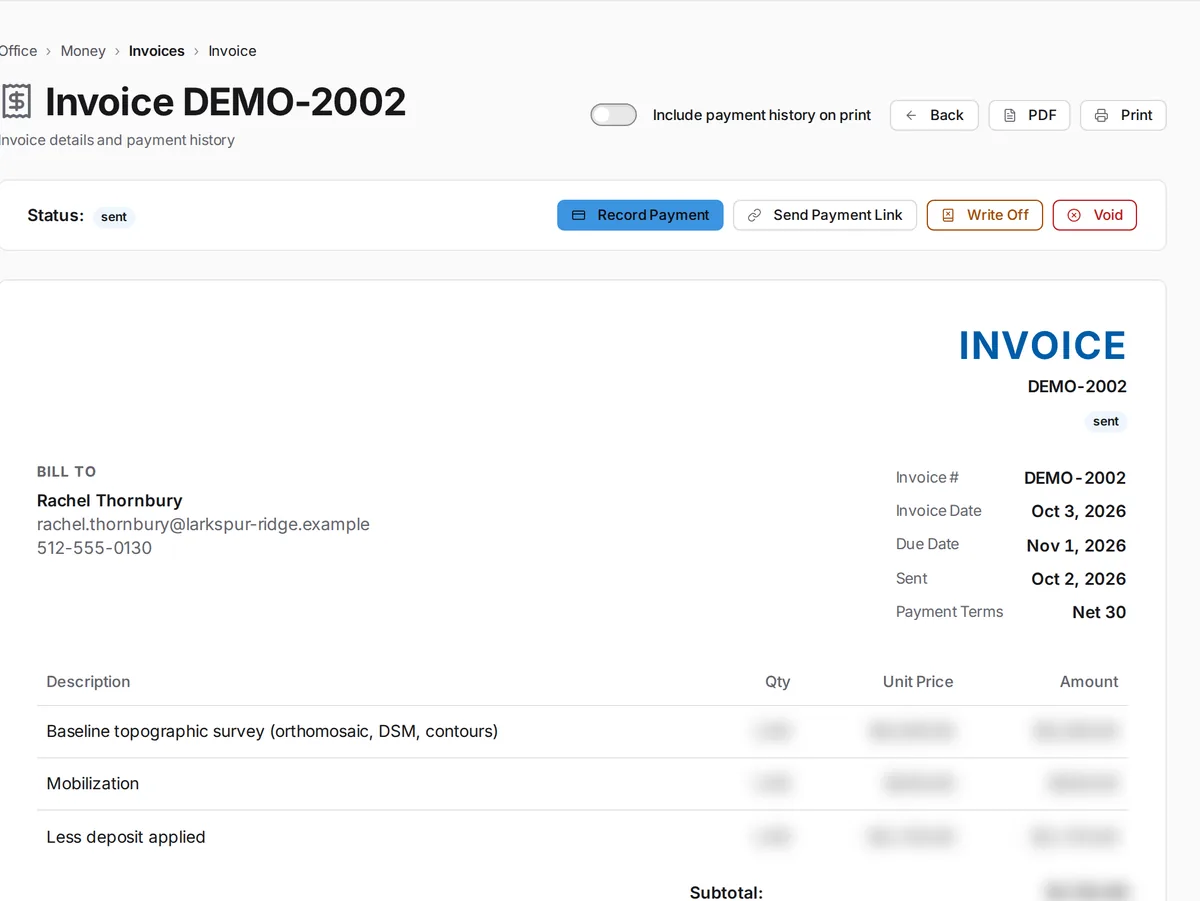The image size is (1200, 901).
Task: Click email rachel.thornbury@larkspur-ridge.example
Action: (x=203, y=524)
